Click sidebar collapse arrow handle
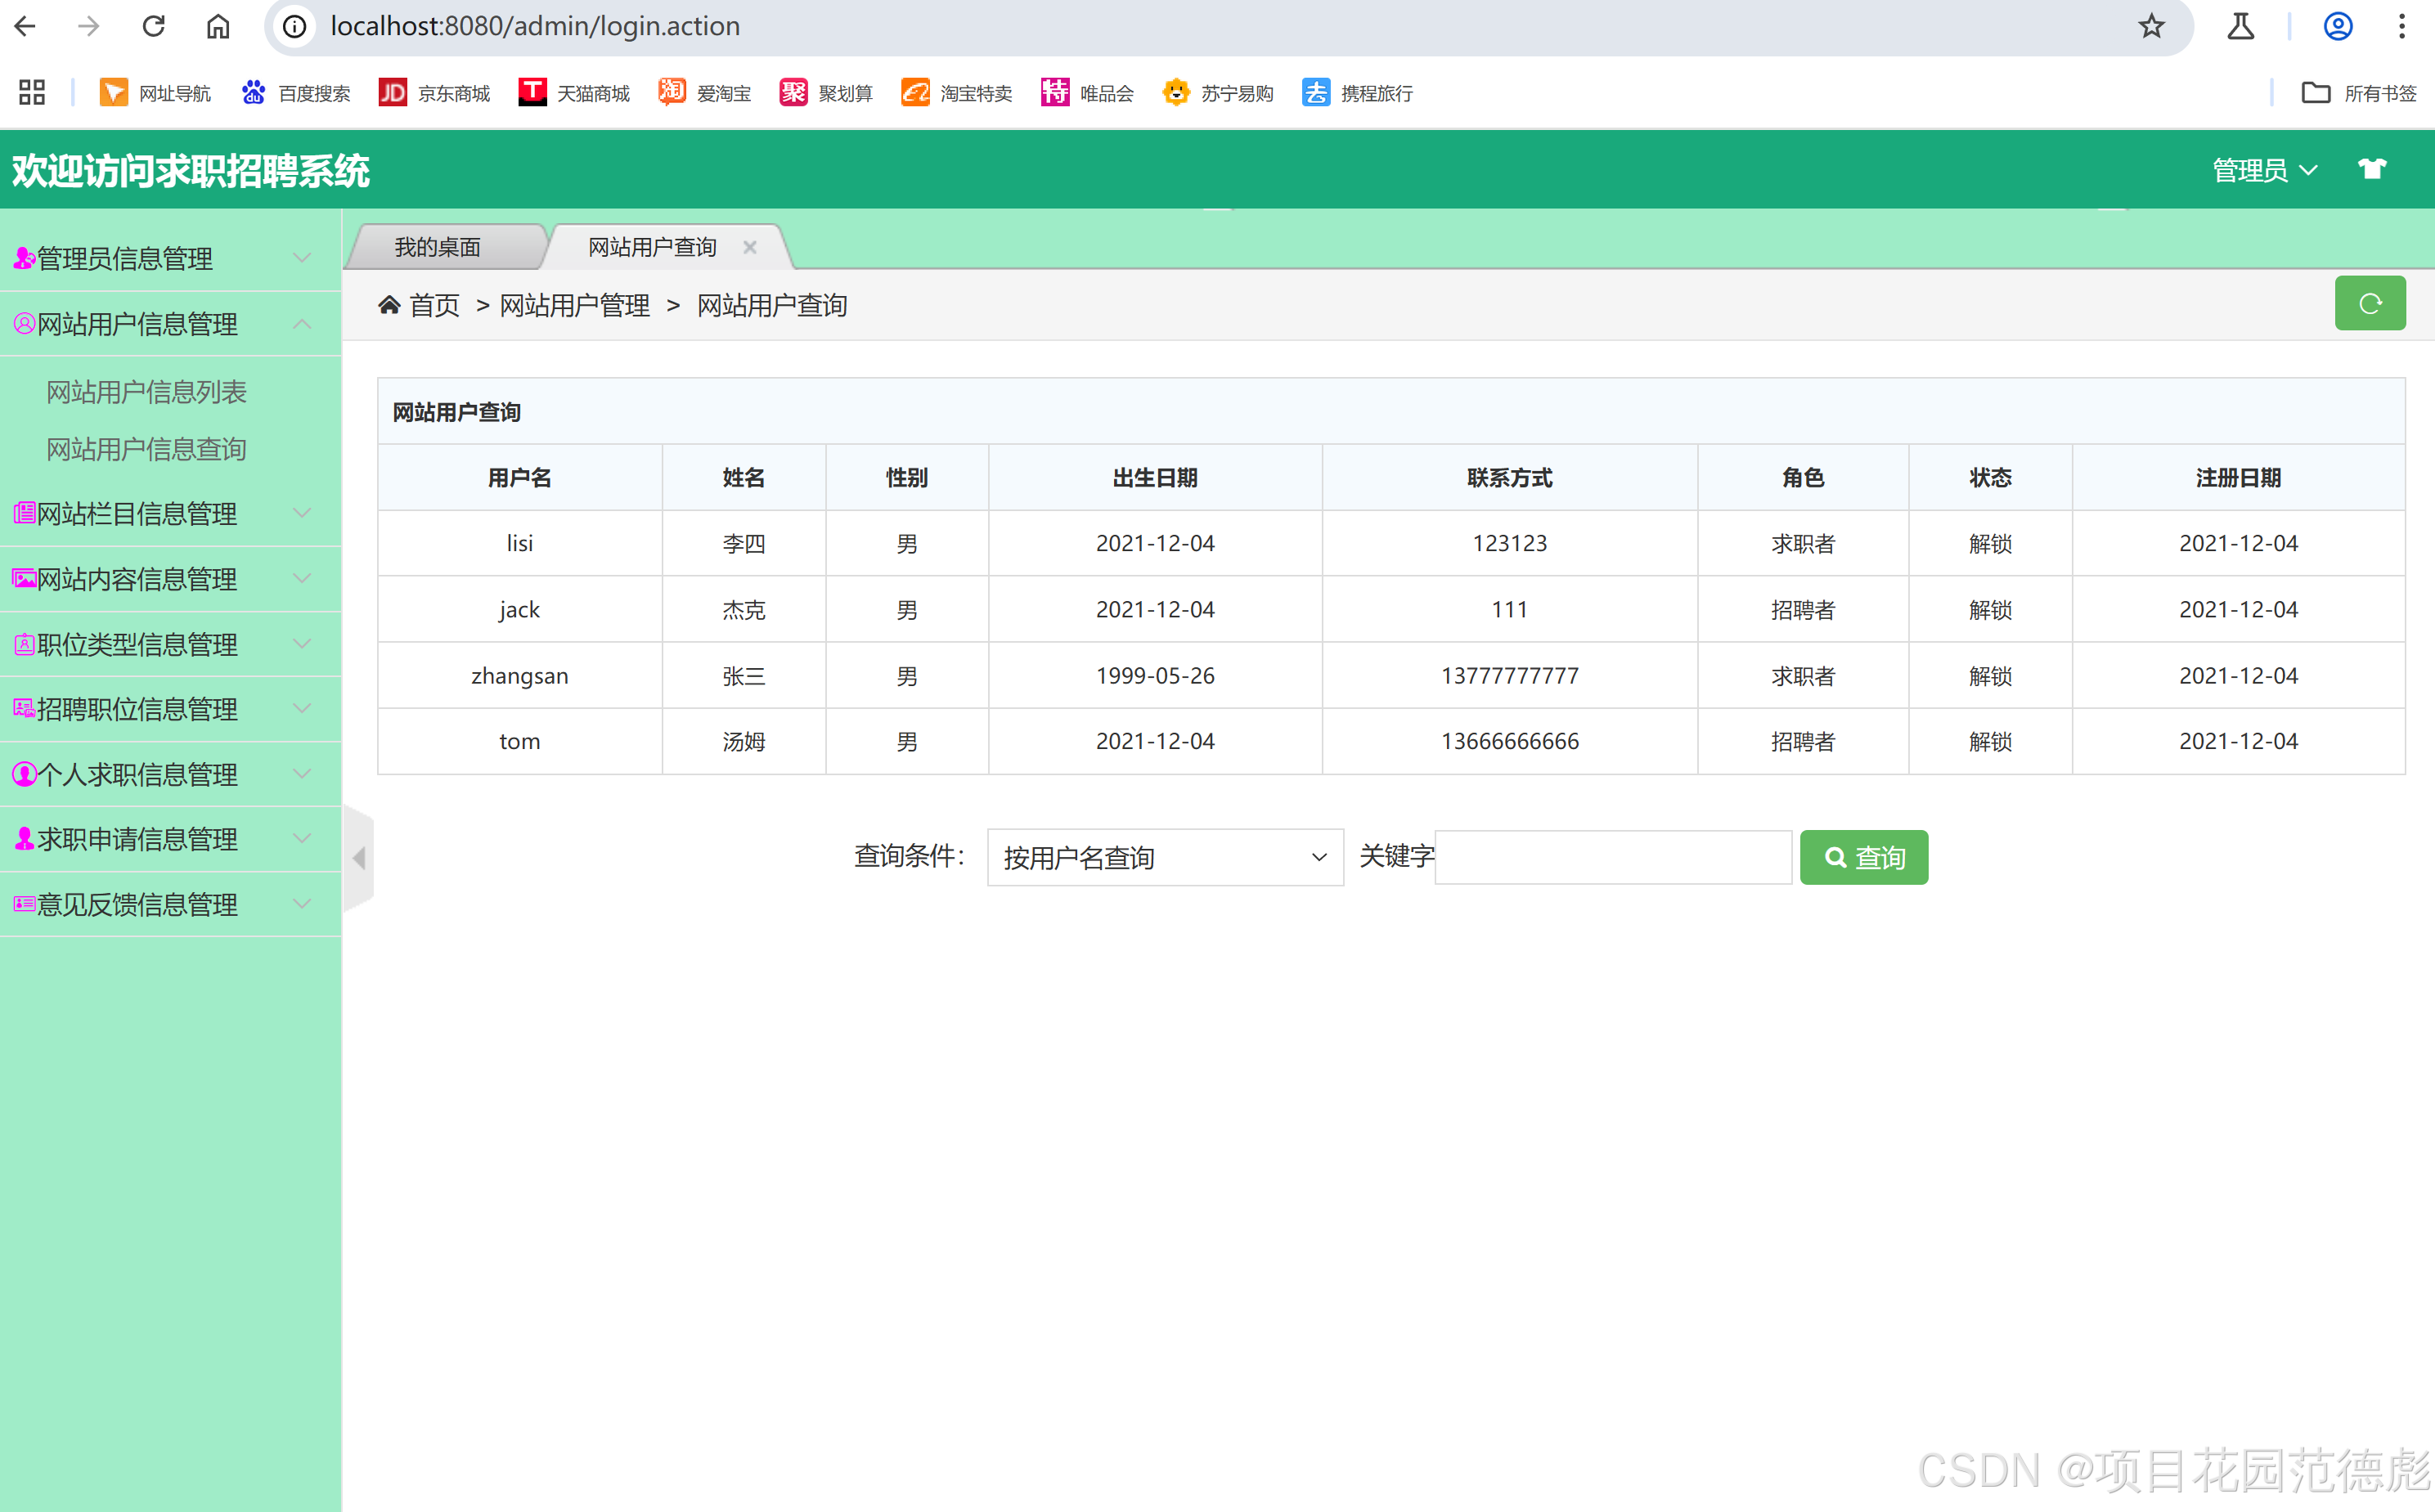 pyautogui.click(x=359, y=858)
